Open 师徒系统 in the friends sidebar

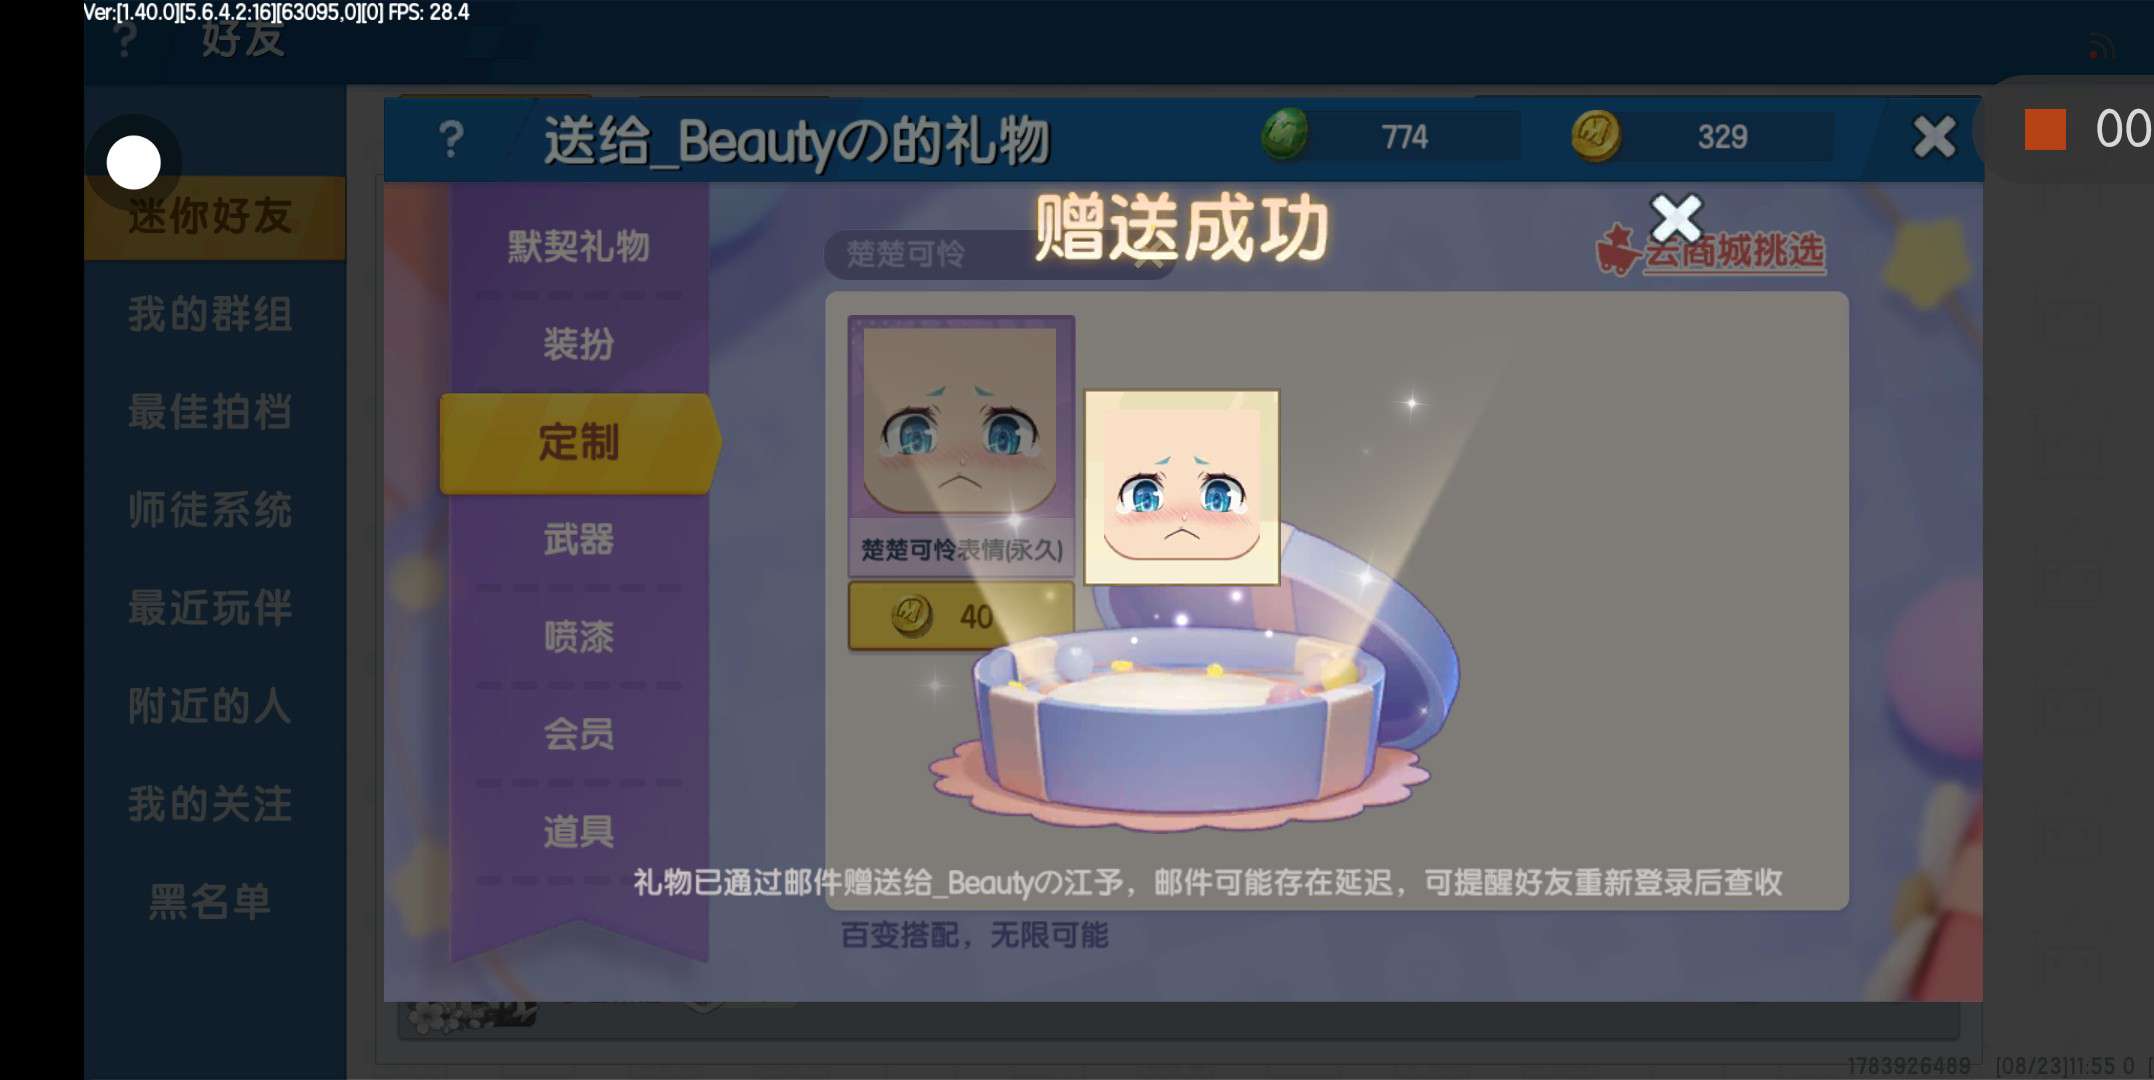point(211,510)
